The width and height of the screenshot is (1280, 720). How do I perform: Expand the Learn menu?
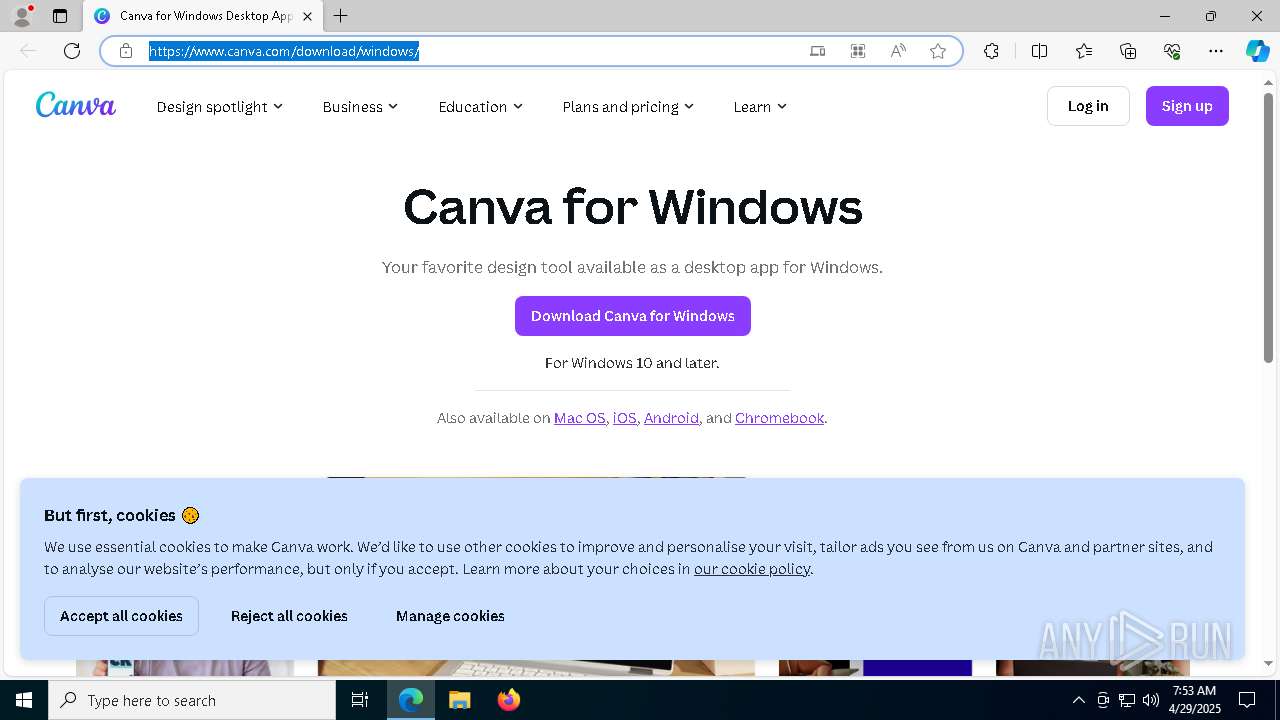point(760,106)
